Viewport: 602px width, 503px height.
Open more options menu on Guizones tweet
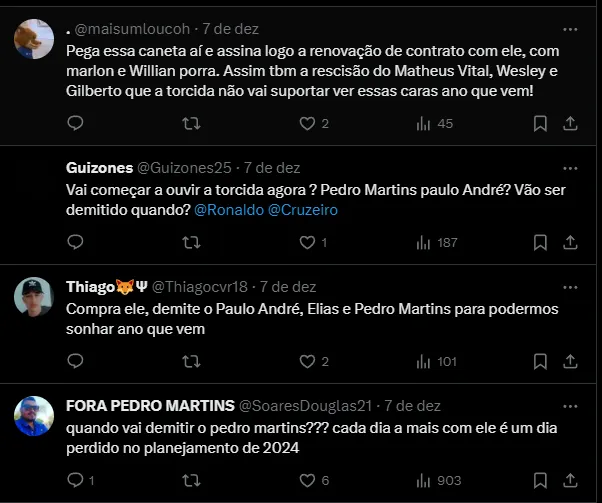tap(570, 167)
